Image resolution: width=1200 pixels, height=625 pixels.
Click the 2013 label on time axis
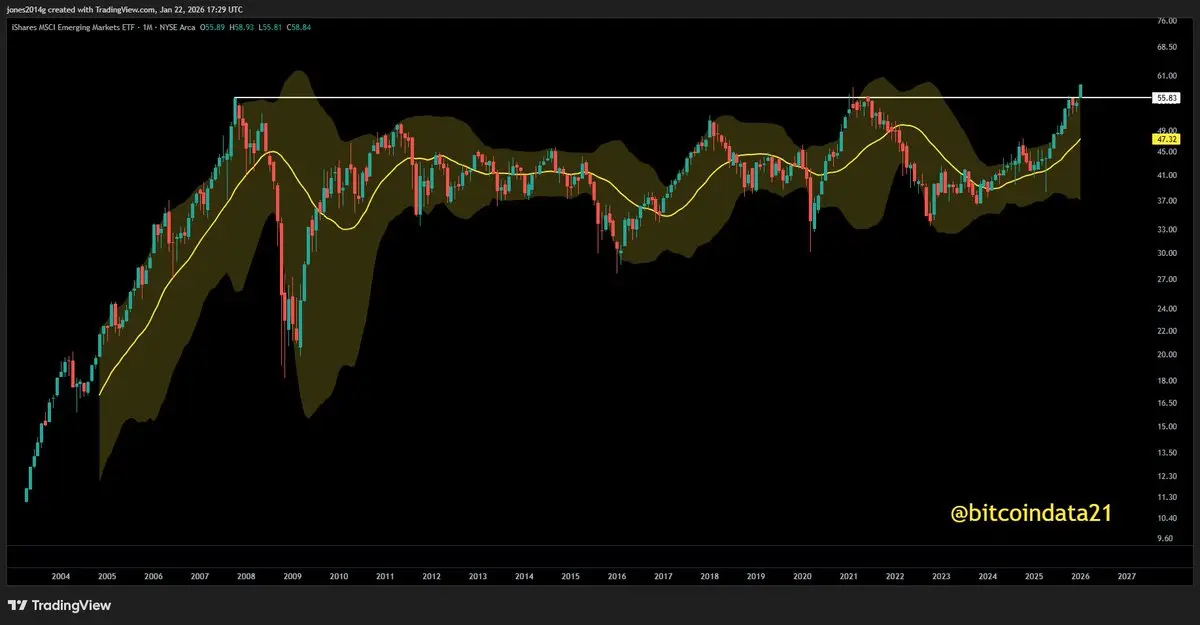(x=478, y=577)
